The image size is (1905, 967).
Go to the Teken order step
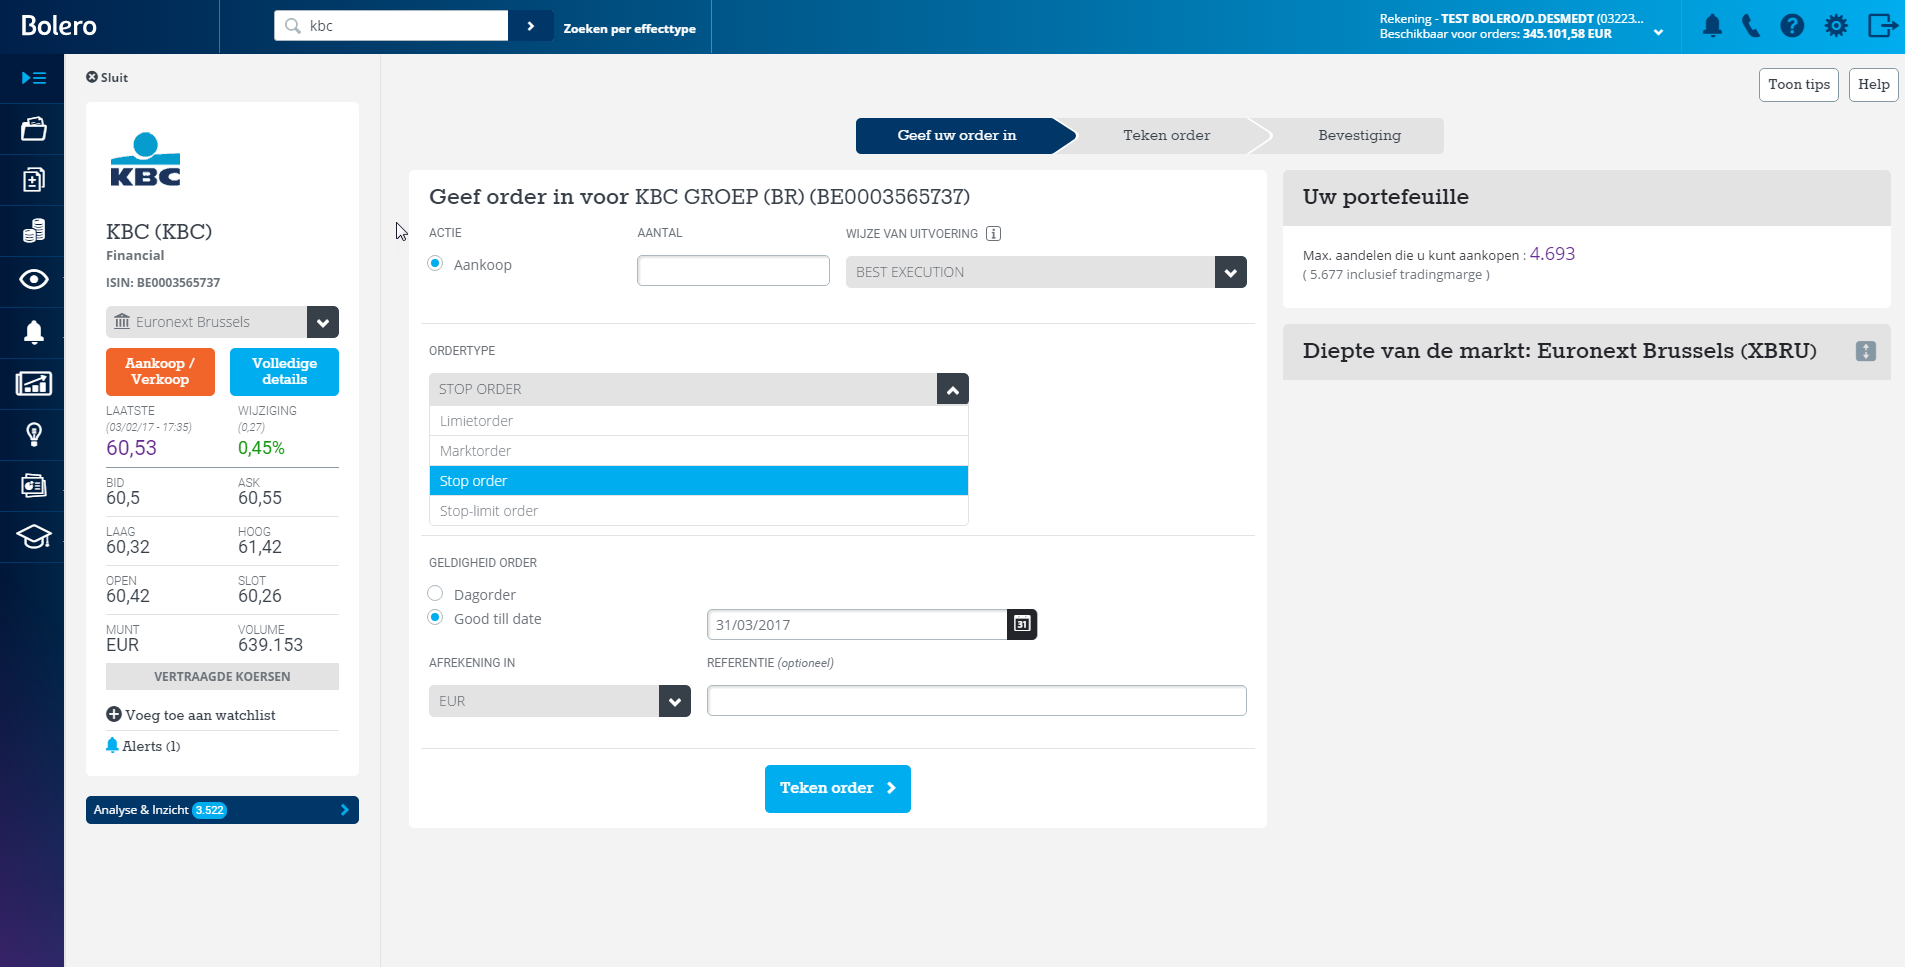pyautogui.click(x=1166, y=136)
